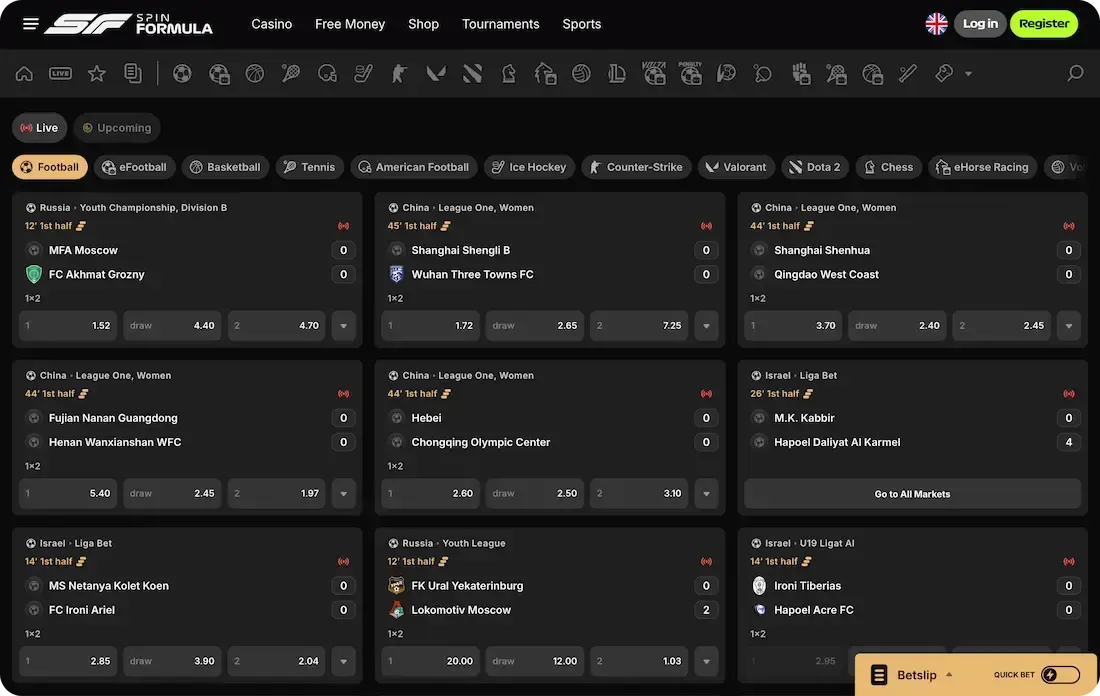Toggle the Quick Bet switch

1060,675
